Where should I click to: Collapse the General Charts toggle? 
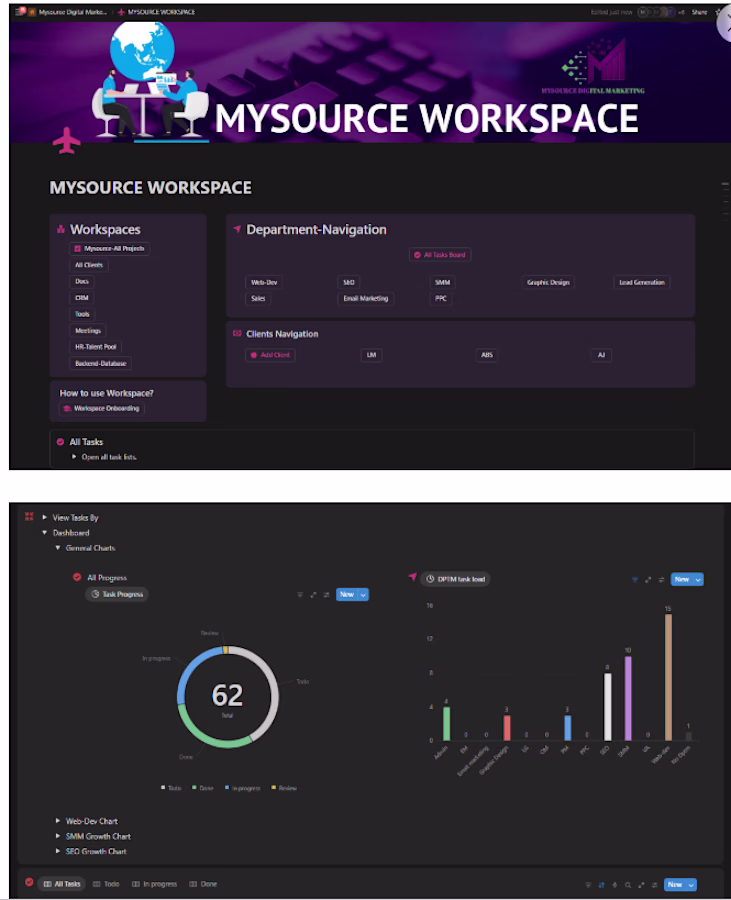(x=57, y=548)
